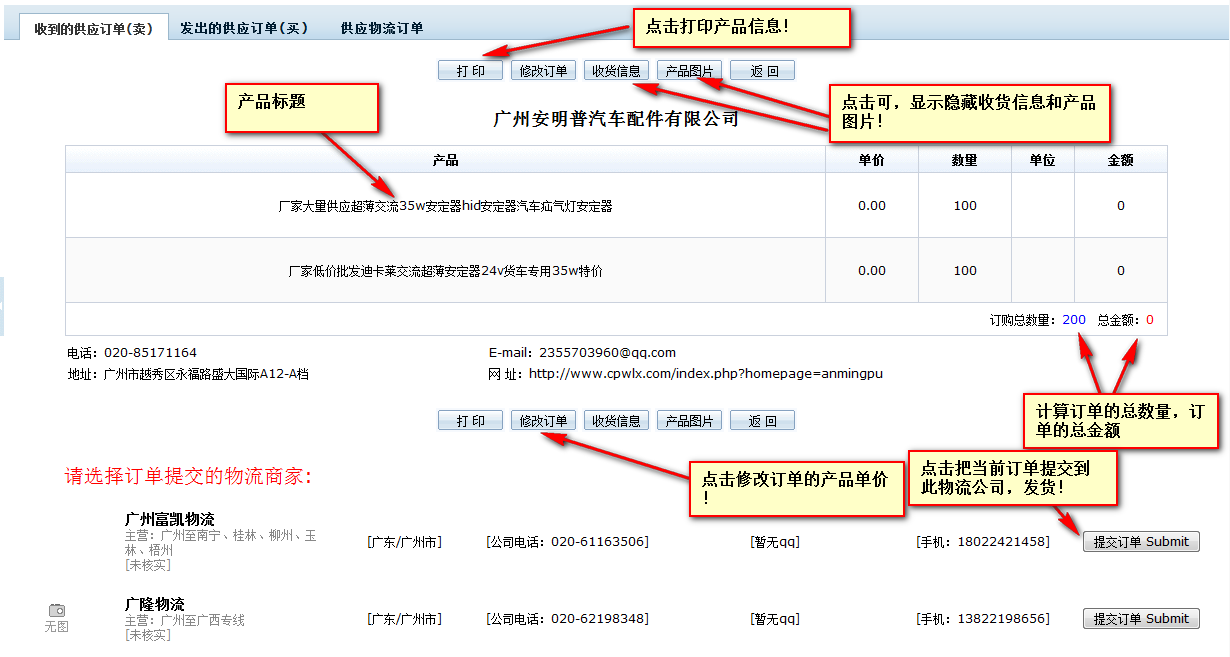Open the 发出的供应订单(买) tab

click(x=244, y=28)
